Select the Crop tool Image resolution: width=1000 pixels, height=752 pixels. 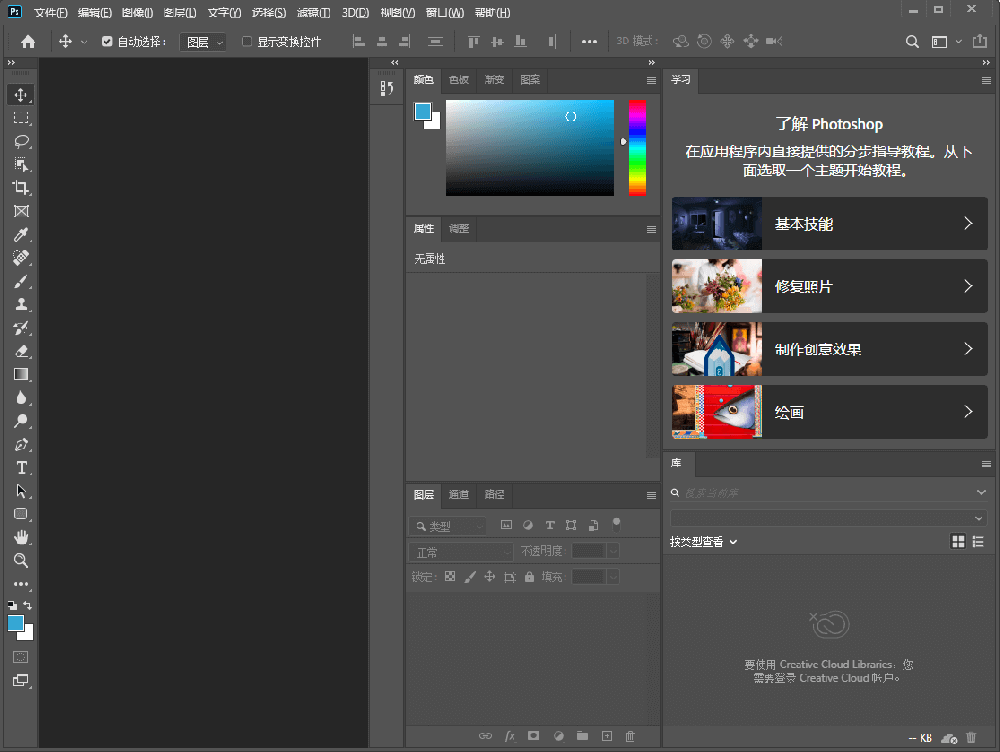(x=21, y=188)
